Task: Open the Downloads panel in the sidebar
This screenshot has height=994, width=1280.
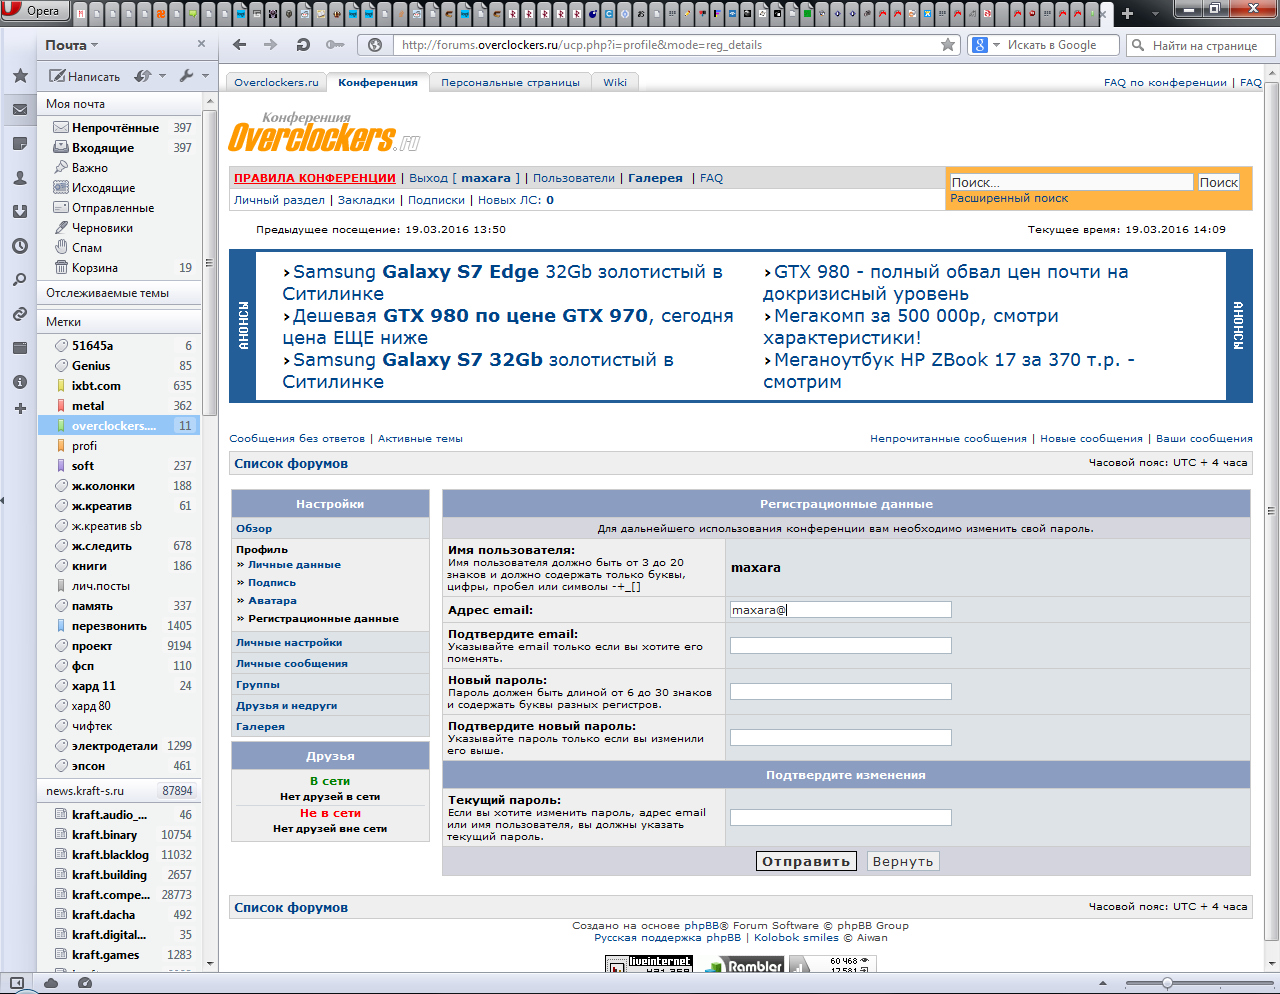Action: (20, 212)
